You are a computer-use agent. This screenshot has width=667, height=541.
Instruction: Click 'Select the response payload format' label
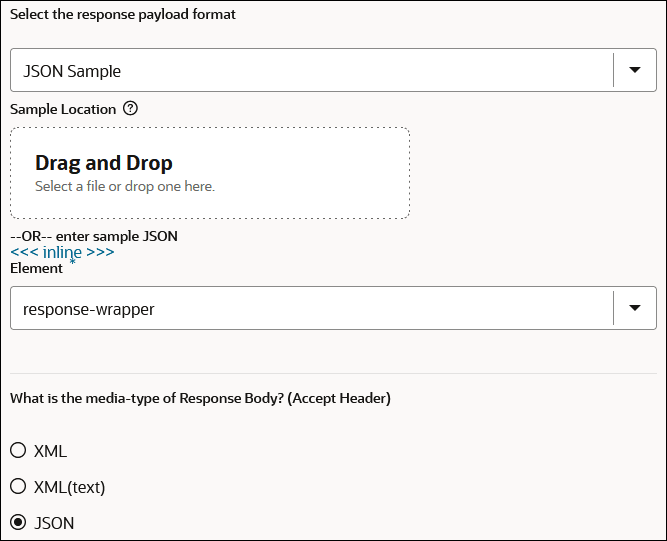tap(123, 15)
